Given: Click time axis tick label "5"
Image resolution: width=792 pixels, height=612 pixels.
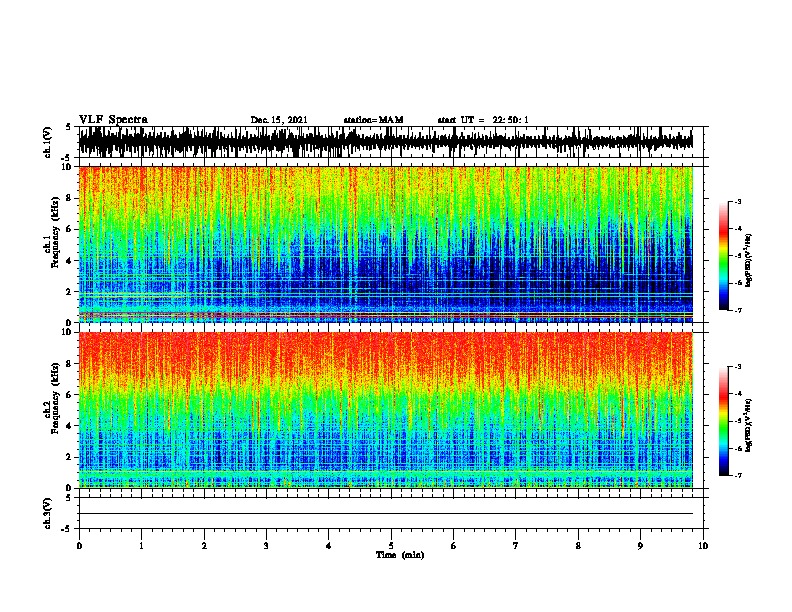Looking at the screenshot, I should point(391,546).
